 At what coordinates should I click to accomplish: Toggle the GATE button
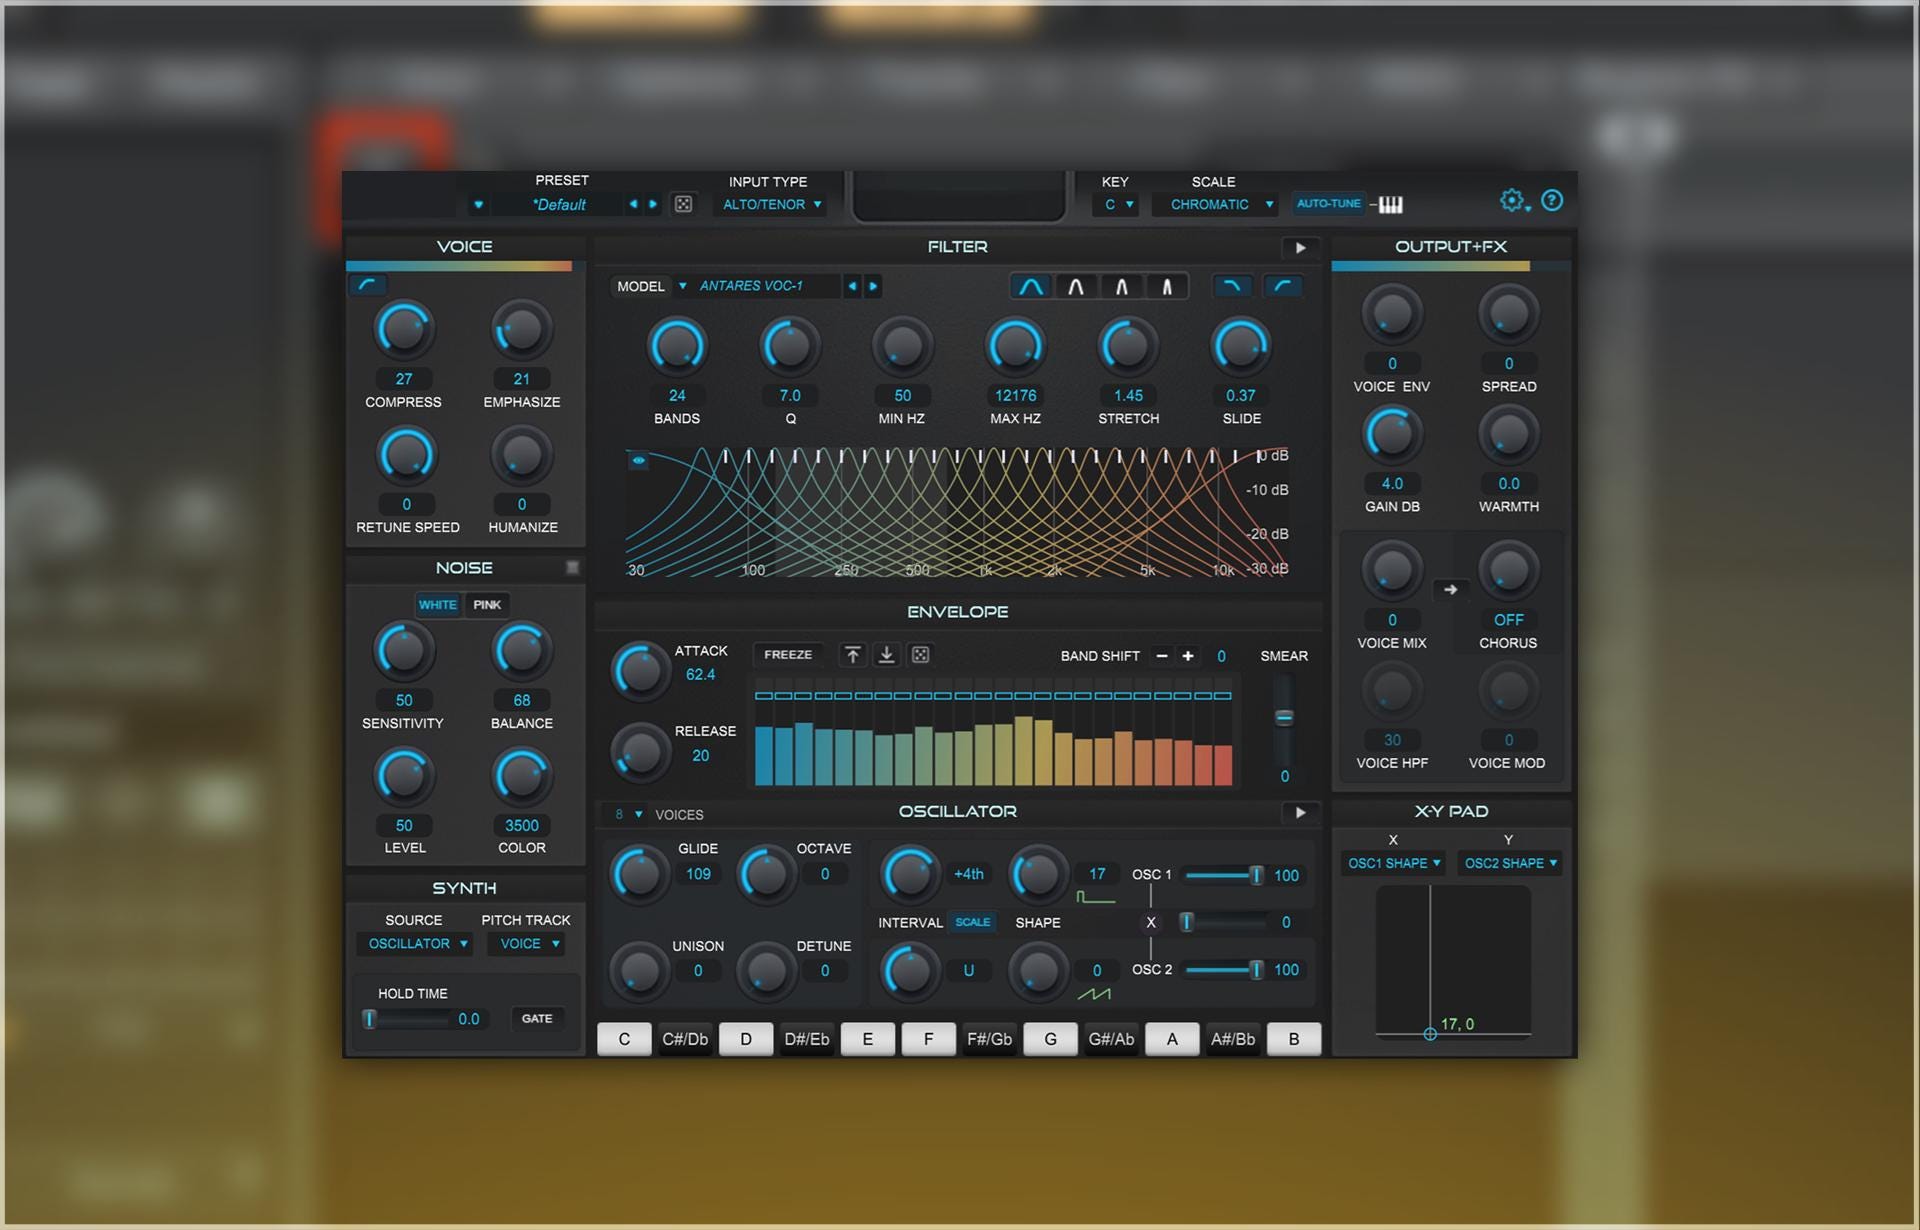pyautogui.click(x=537, y=1018)
